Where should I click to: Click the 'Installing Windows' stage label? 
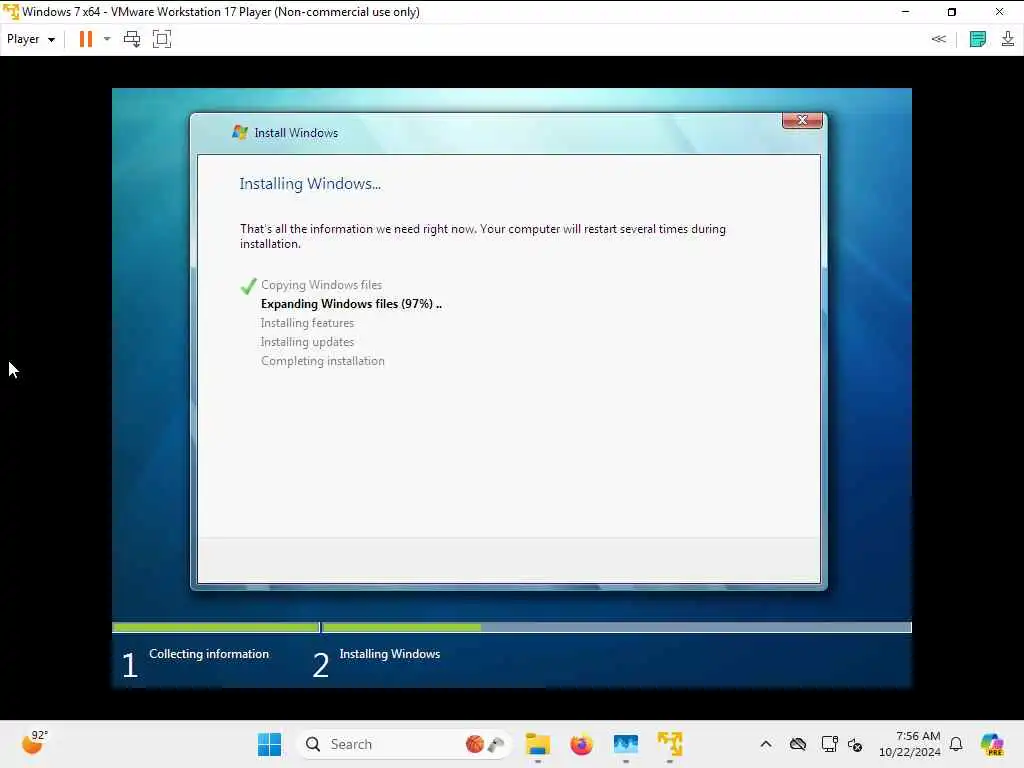[390, 654]
